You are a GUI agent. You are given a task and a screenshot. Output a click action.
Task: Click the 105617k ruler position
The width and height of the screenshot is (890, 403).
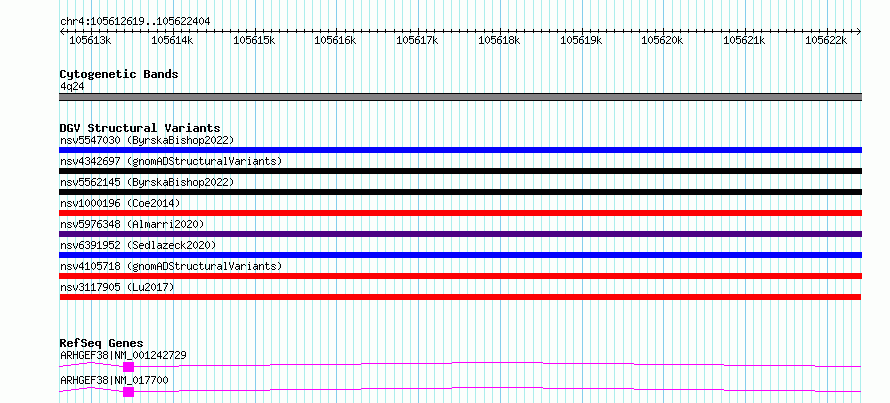click(417, 40)
